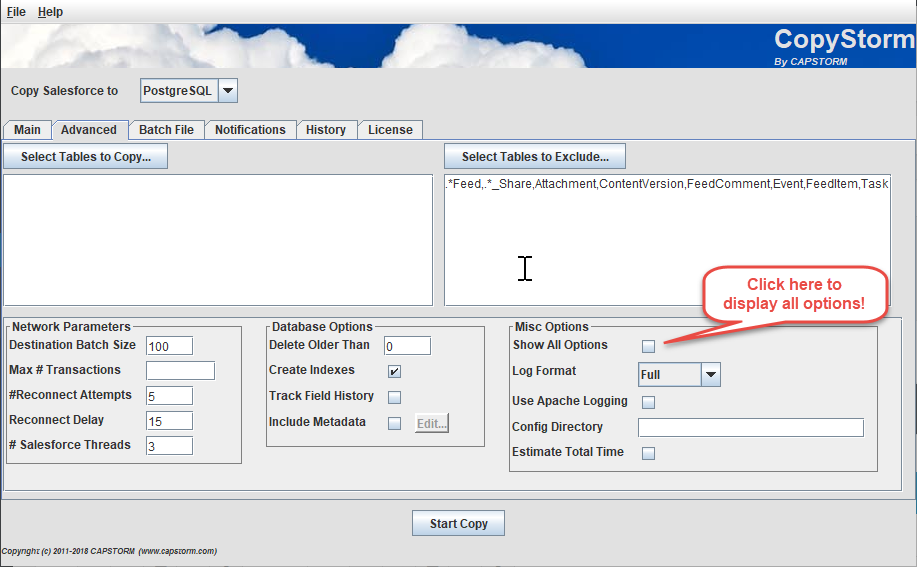
Task: Open the License tab
Action: (x=390, y=130)
